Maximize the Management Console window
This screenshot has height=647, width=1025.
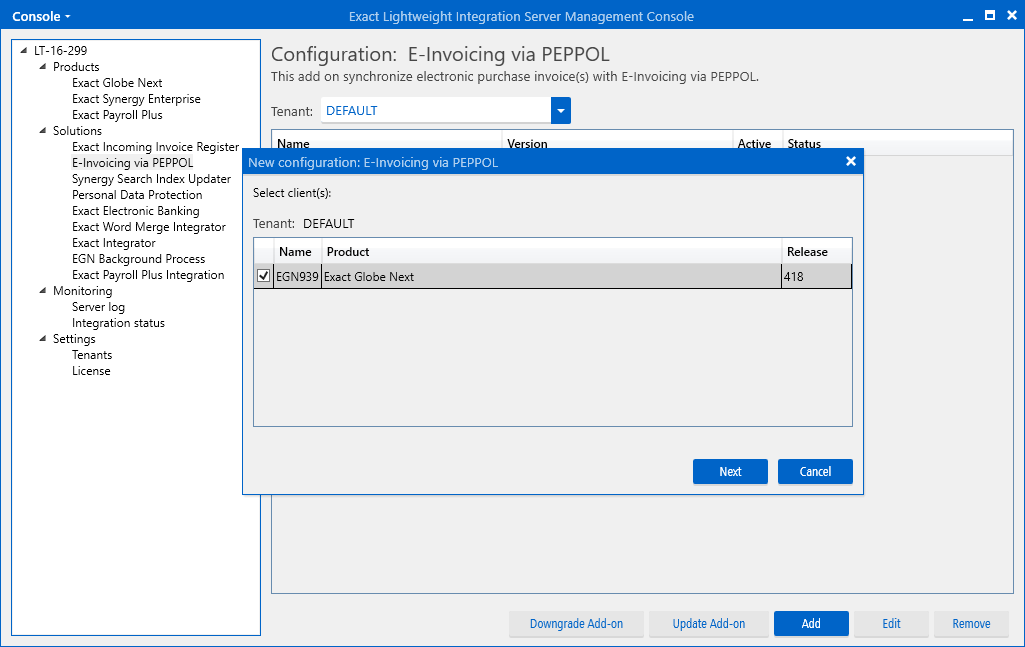[x=990, y=16]
